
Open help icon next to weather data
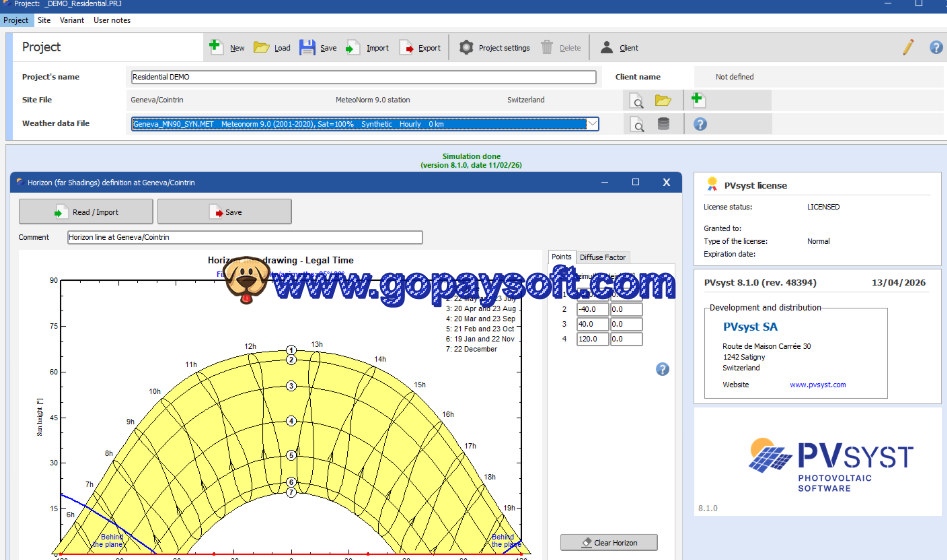pyautogui.click(x=700, y=124)
